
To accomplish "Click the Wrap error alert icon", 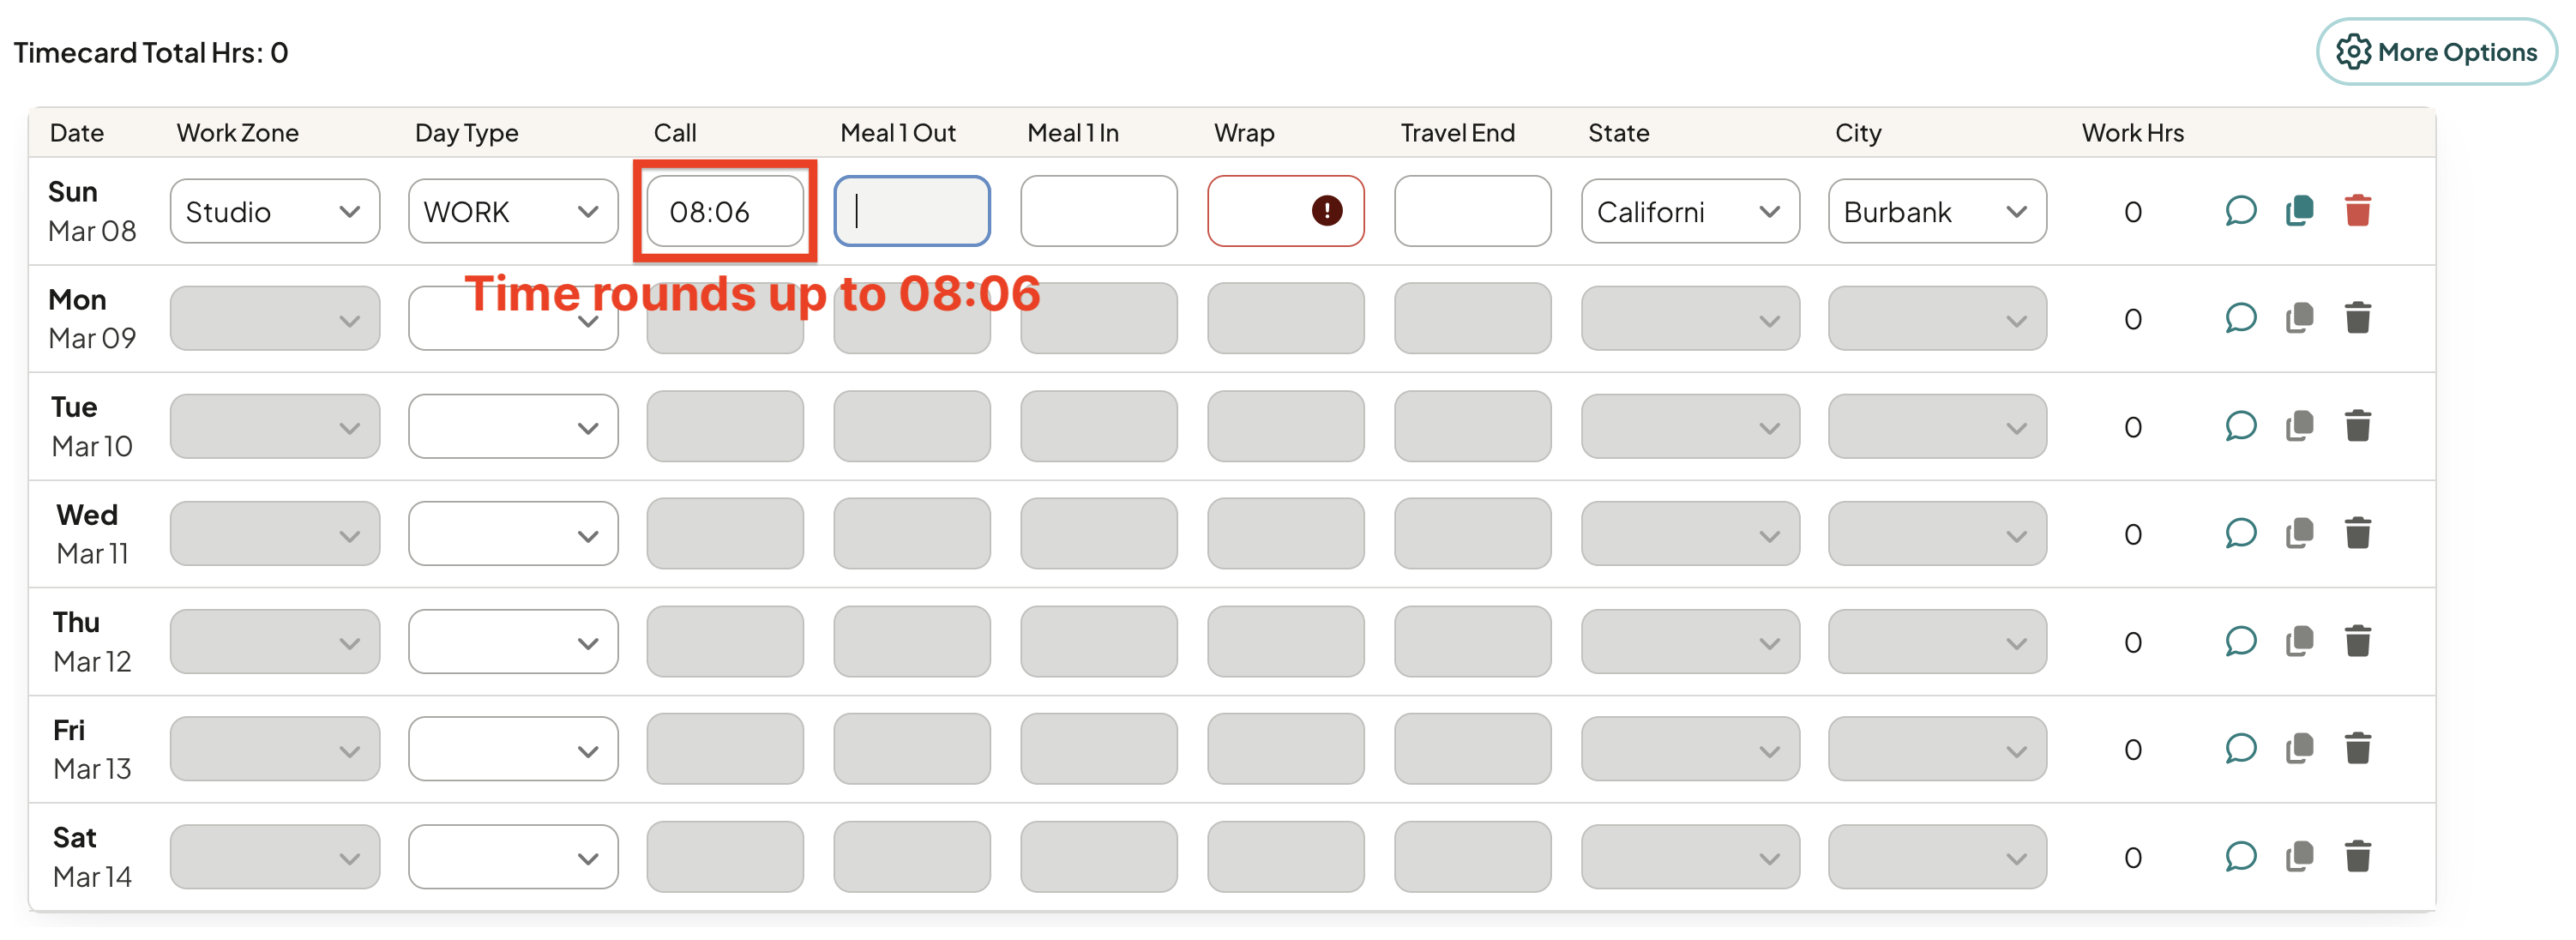I will click(1326, 210).
